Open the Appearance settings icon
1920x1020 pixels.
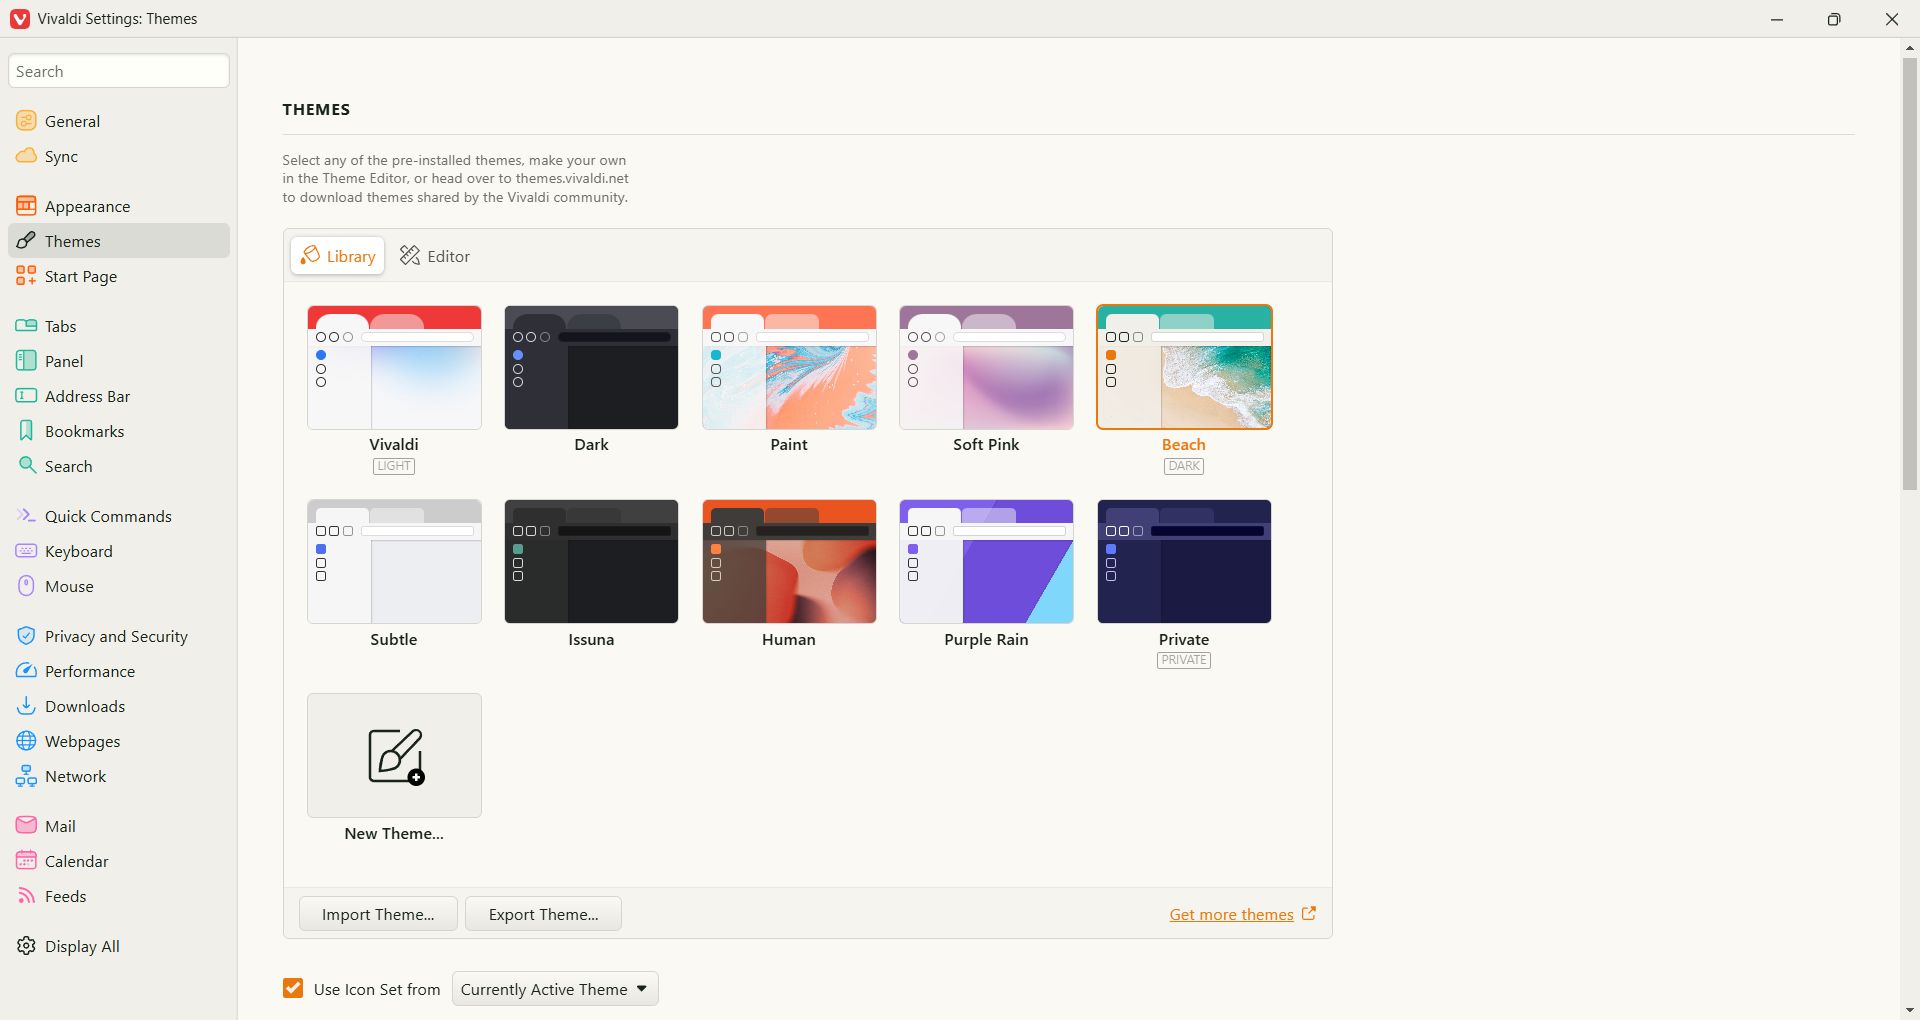point(26,206)
